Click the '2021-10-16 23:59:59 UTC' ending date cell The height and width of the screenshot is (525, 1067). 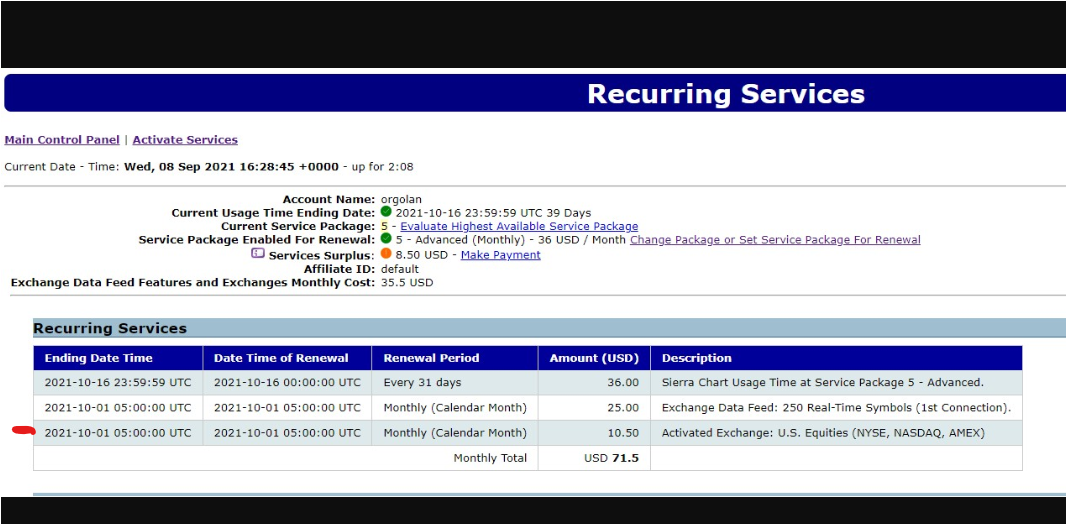(118, 383)
